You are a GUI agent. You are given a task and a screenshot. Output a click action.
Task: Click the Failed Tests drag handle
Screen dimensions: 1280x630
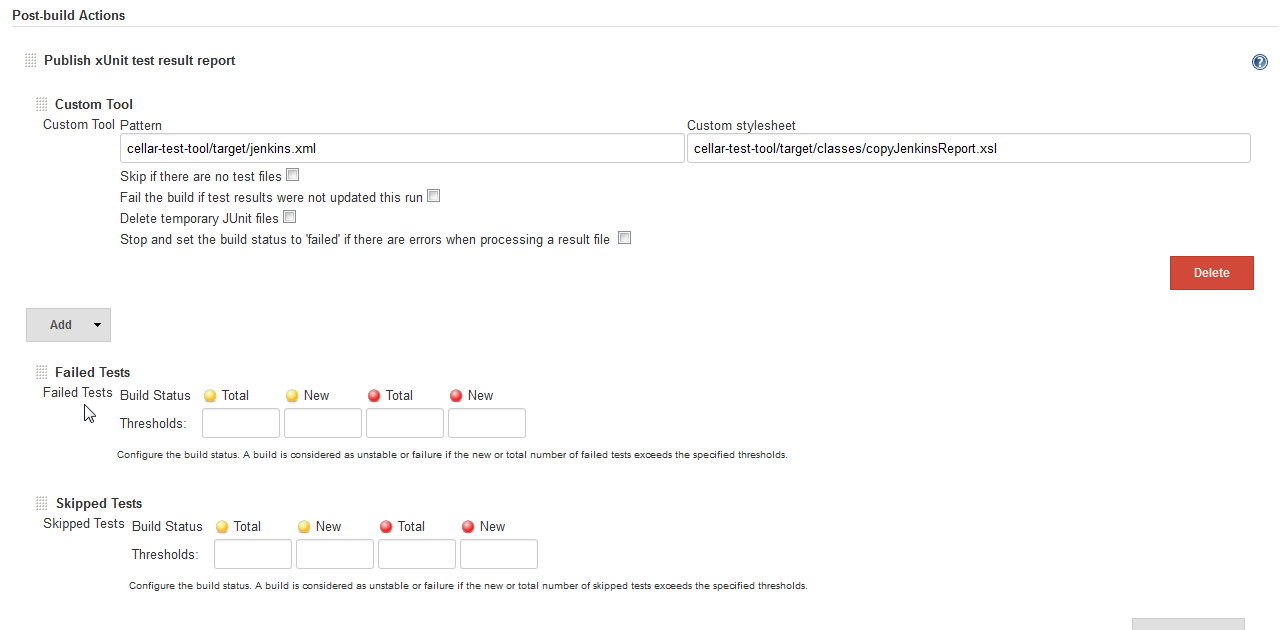(x=42, y=373)
